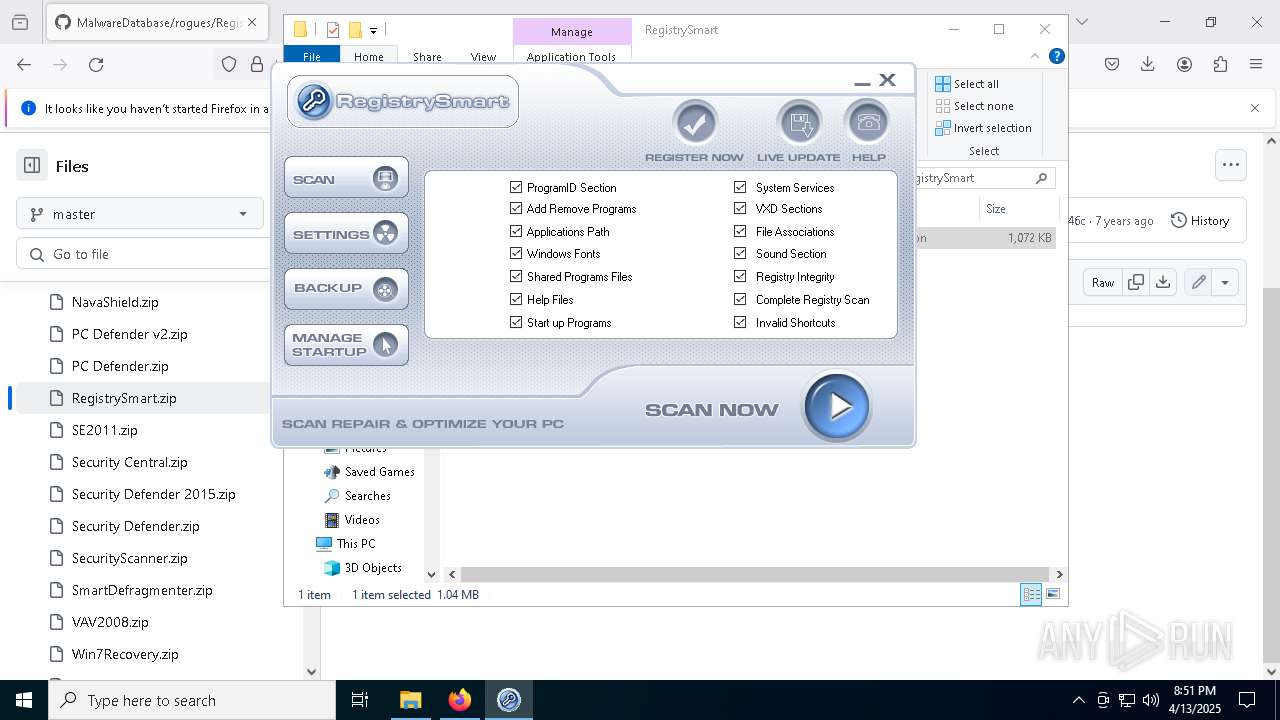Open master branch dropdown on GitHub

click(x=140, y=214)
